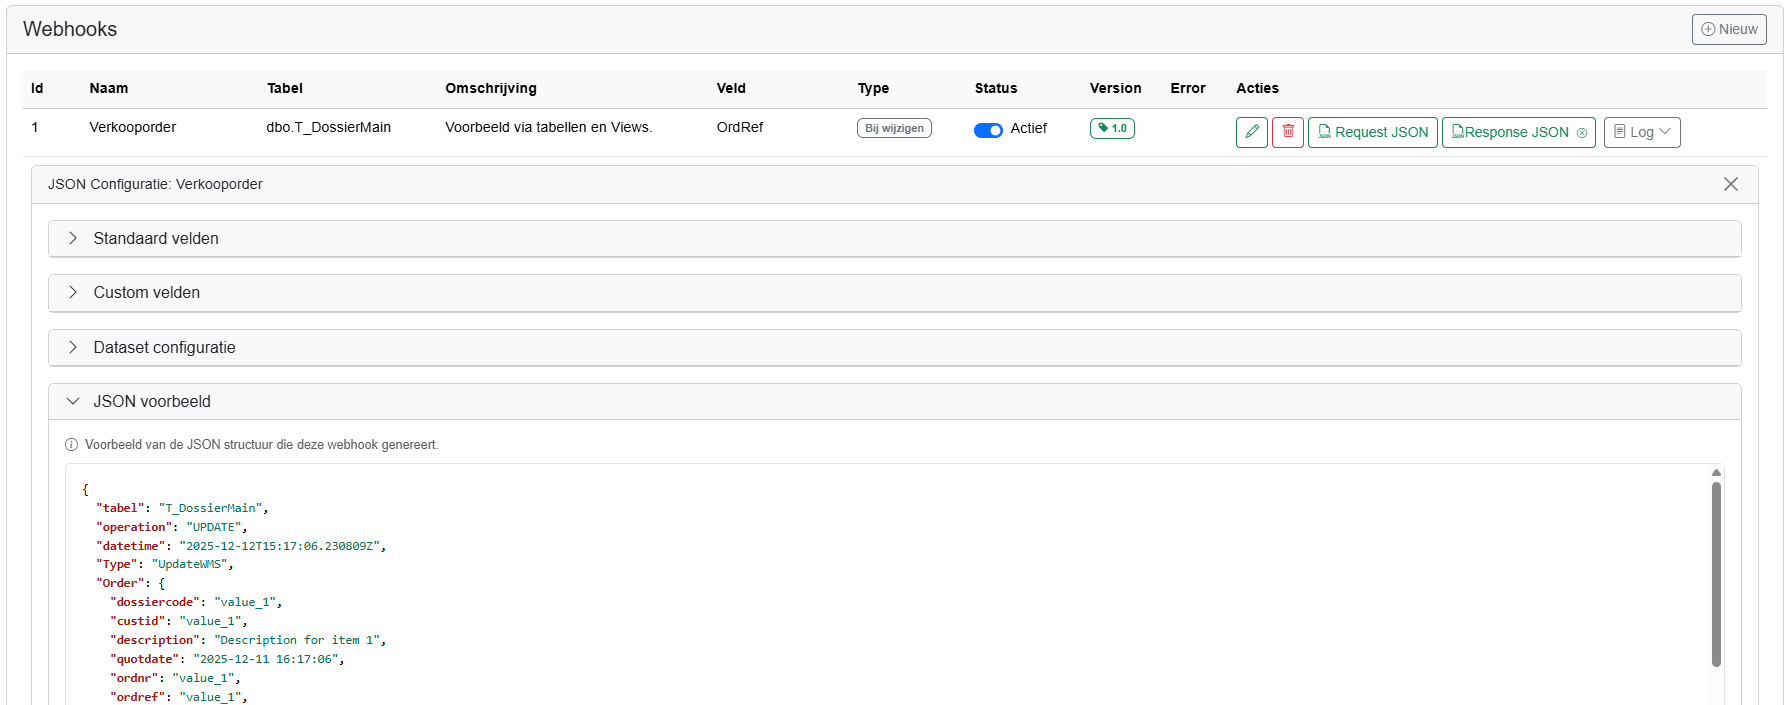Click the Id column header
Image resolution: width=1791 pixels, height=705 pixels.
pyautogui.click(x=37, y=88)
